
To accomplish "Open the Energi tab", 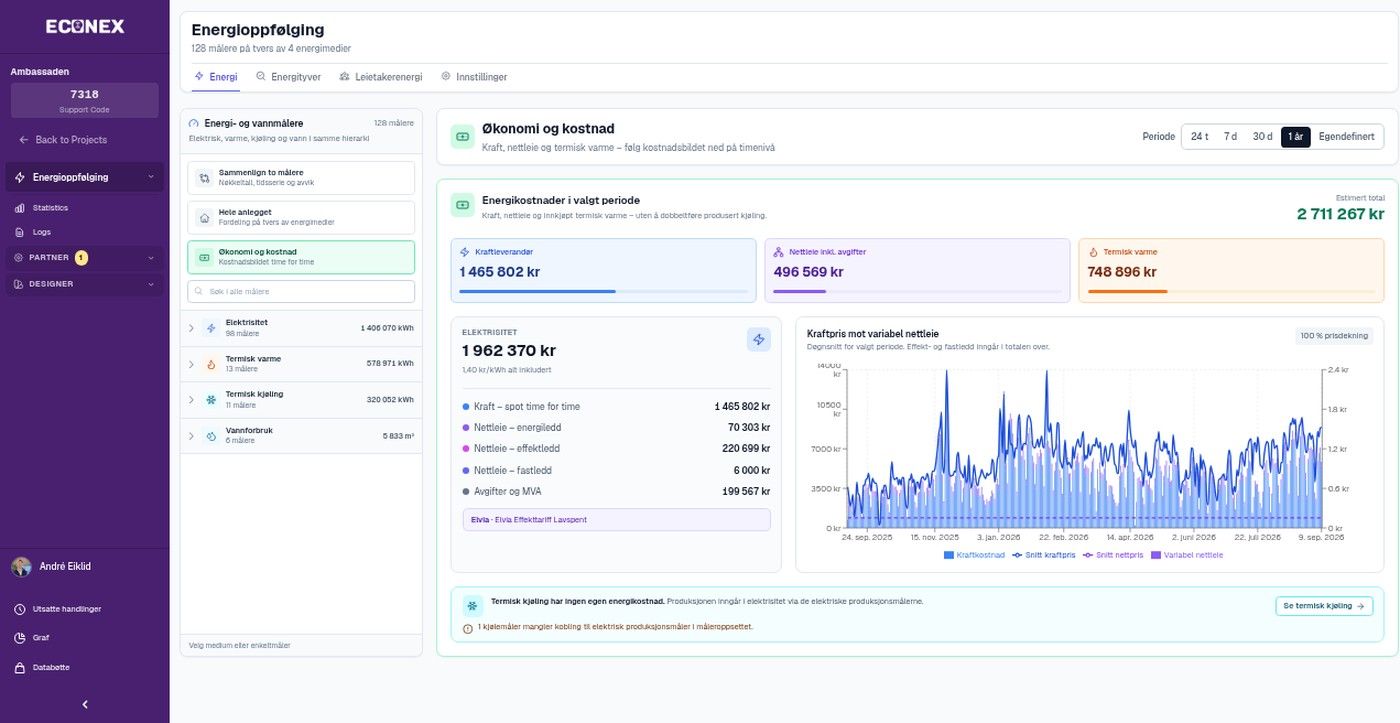I will pos(216,76).
